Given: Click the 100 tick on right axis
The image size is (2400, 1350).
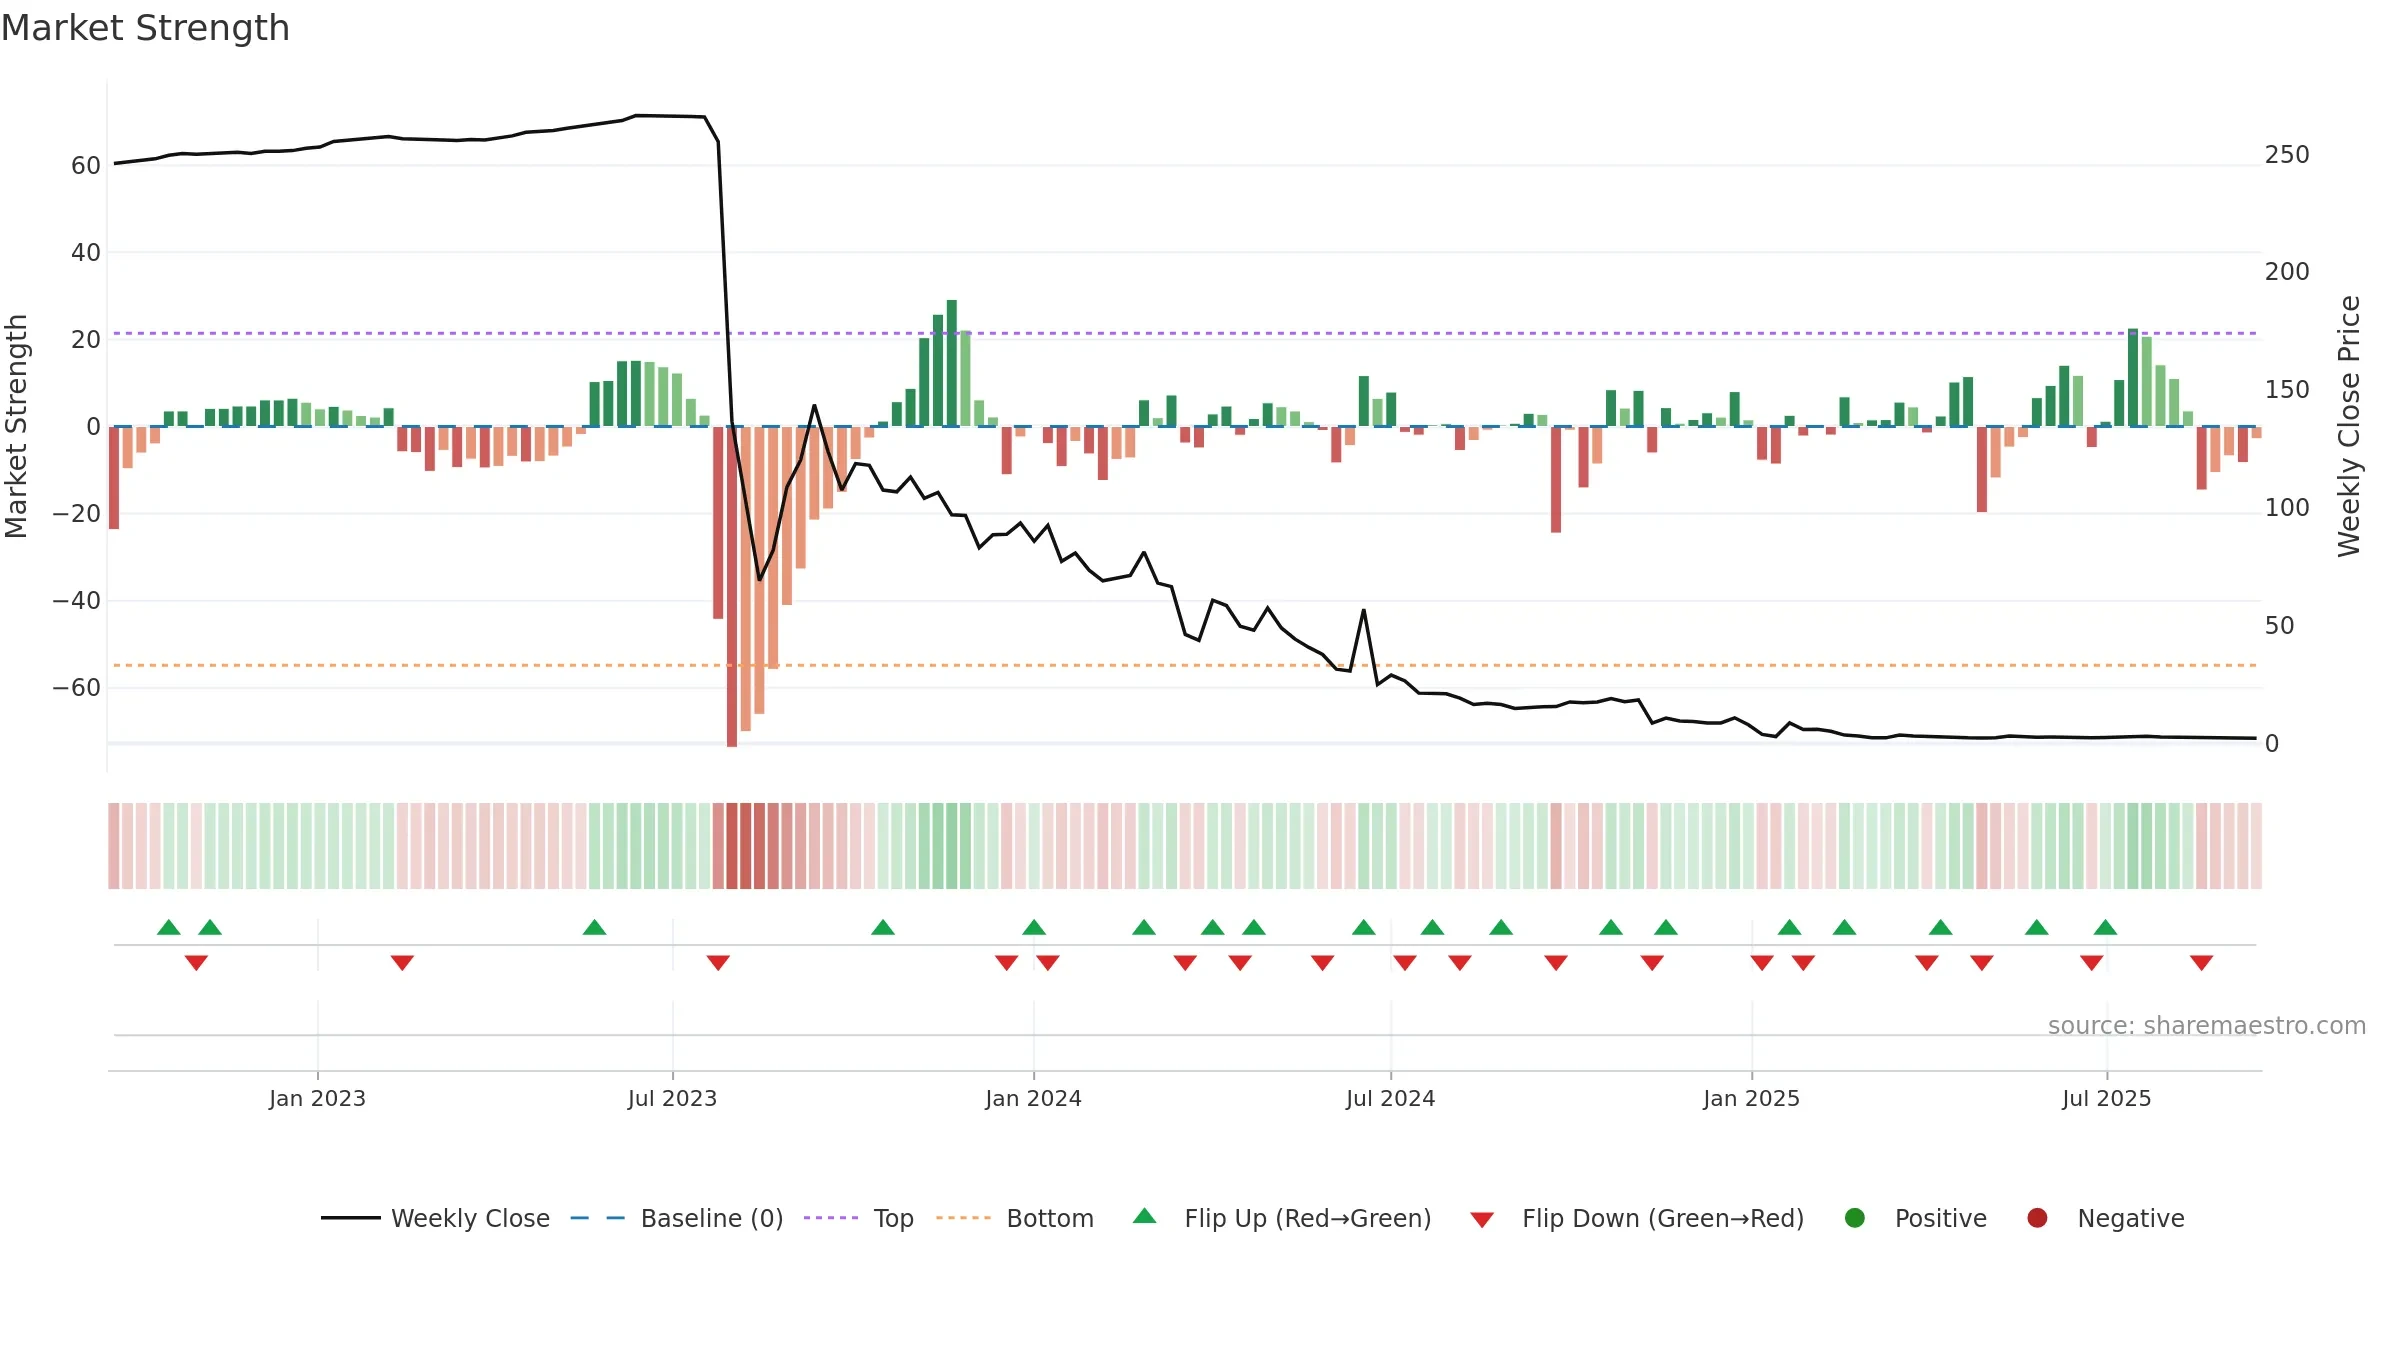Looking at the screenshot, I should [x=2287, y=508].
